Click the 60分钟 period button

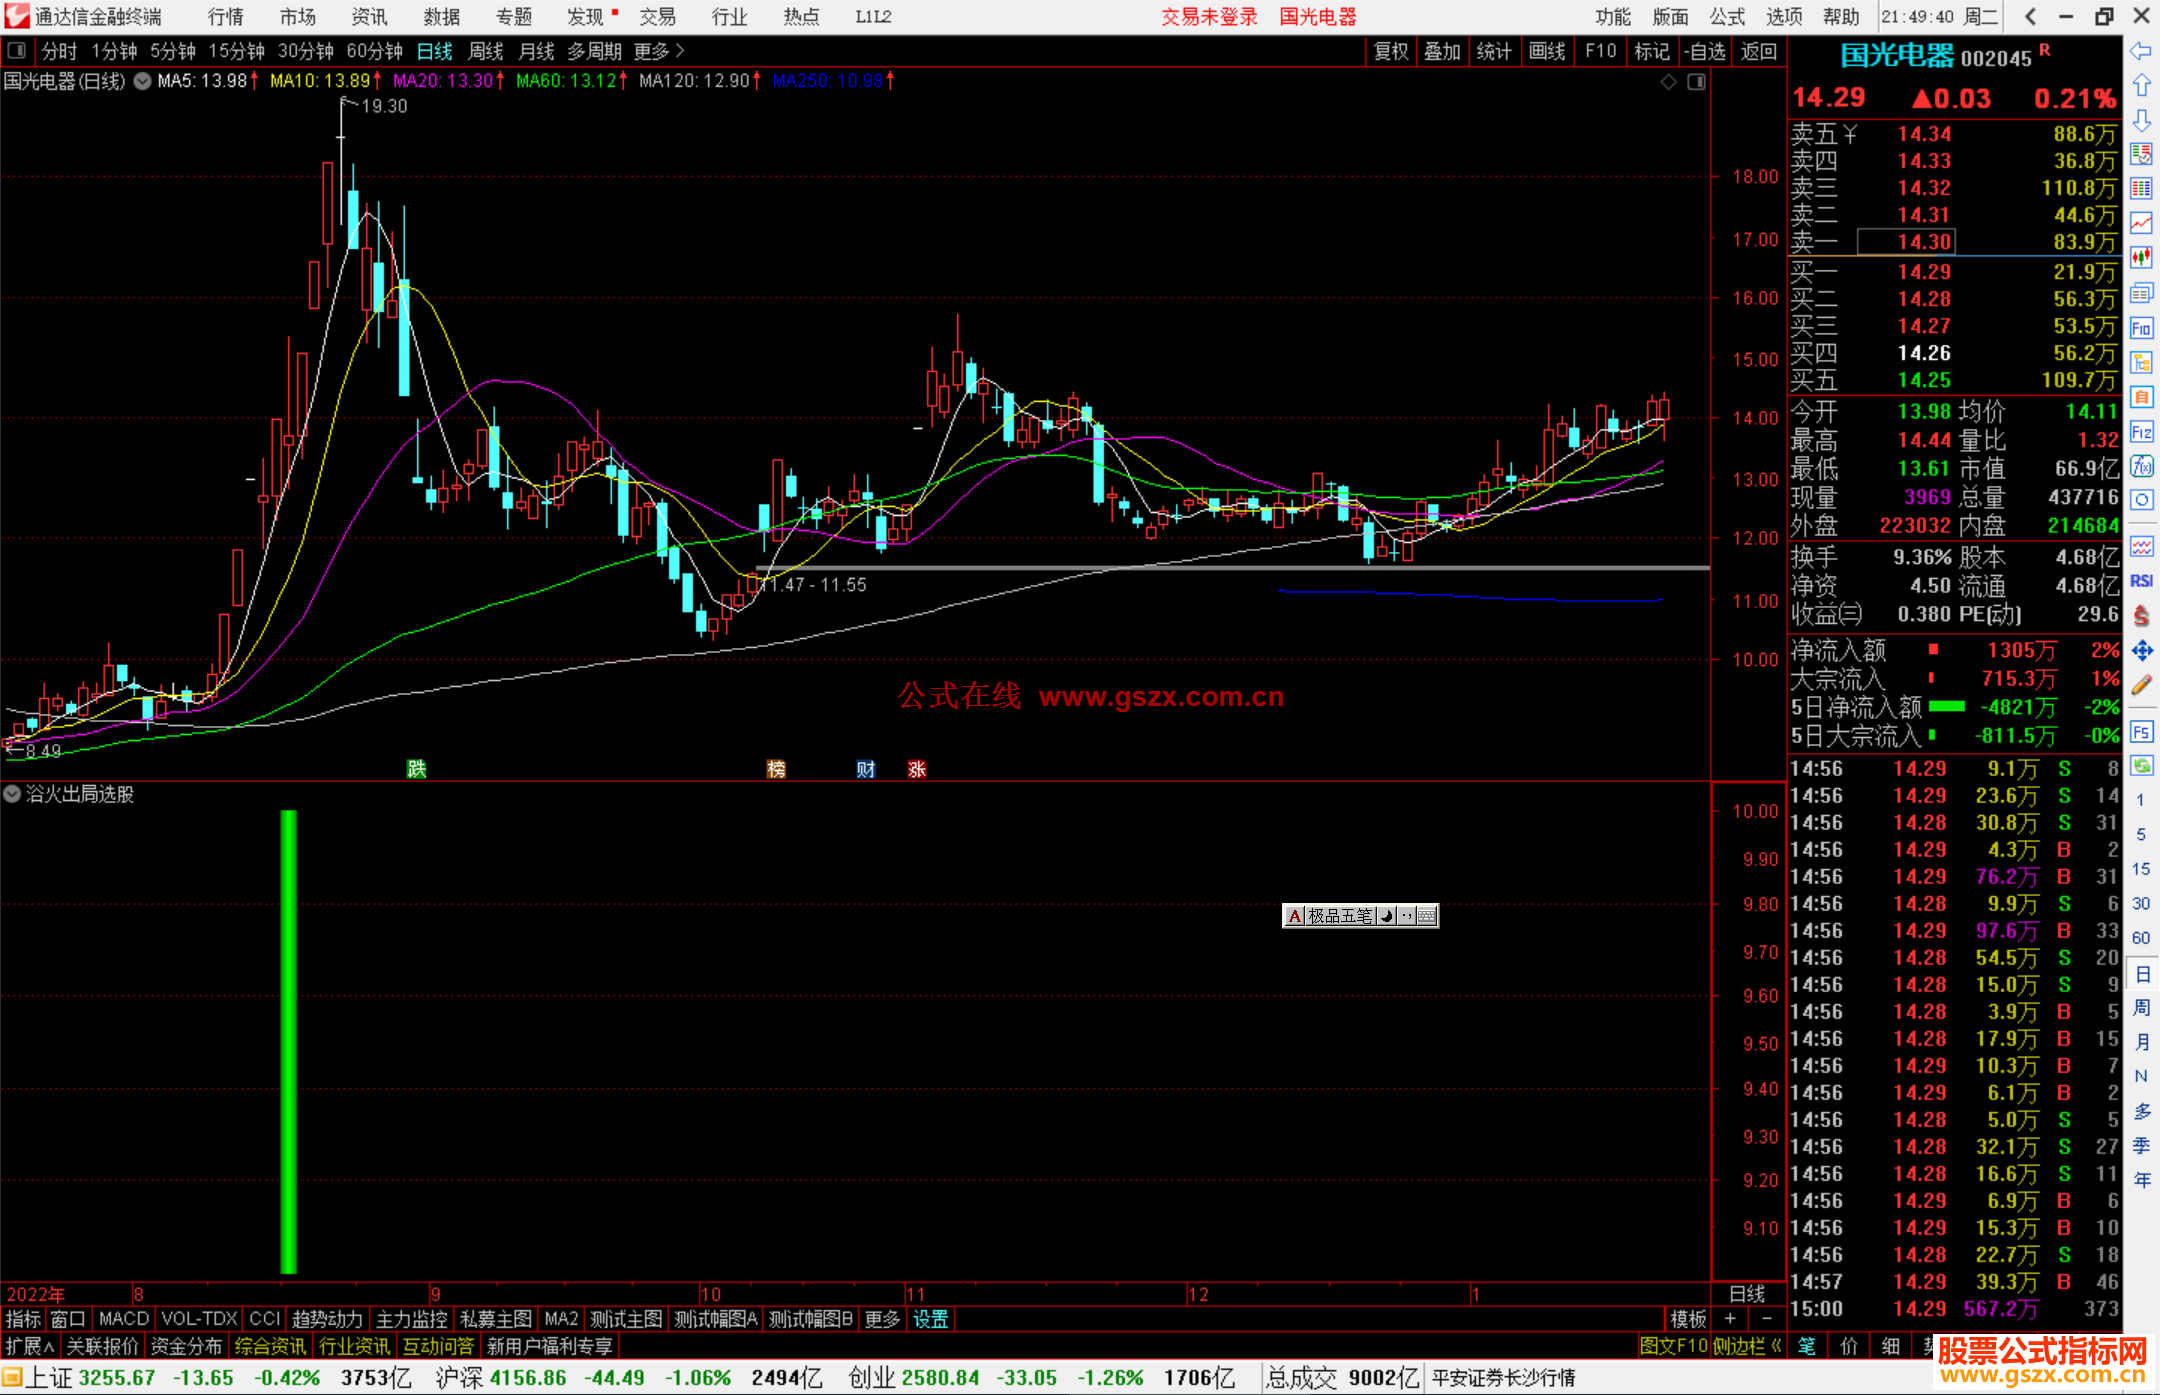pos(374,51)
